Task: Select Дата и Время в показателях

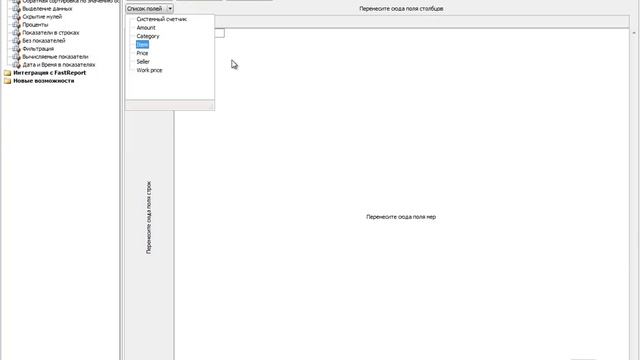Action: point(59,64)
